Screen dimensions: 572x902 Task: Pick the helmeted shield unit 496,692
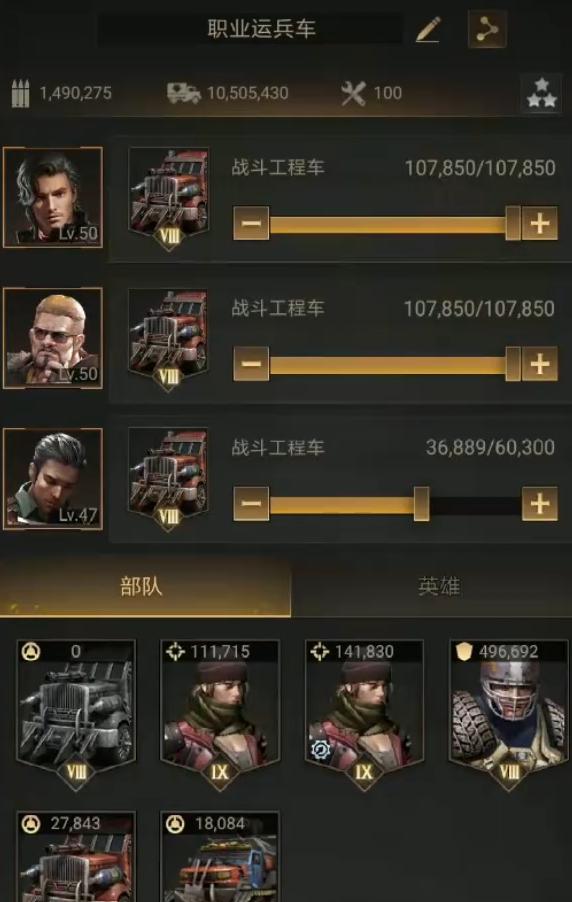coord(509,713)
